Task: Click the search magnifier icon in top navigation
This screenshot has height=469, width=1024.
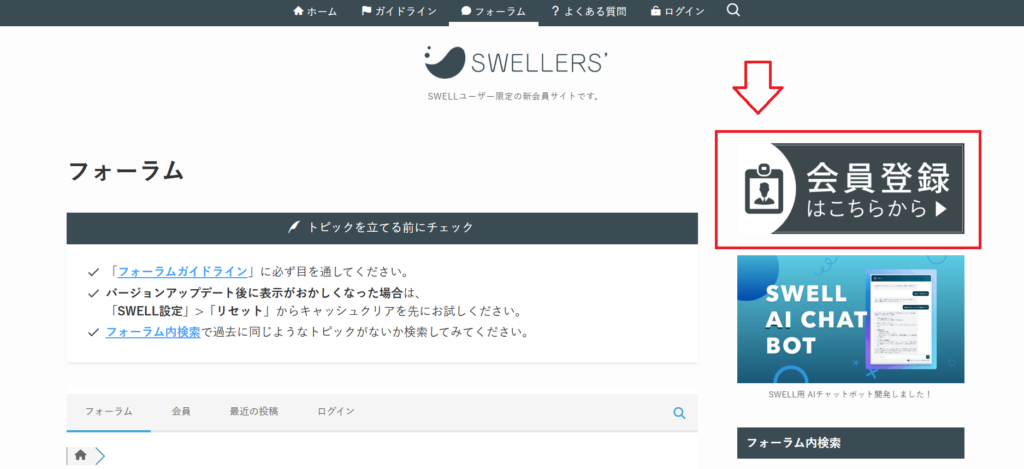Action: point(733,10)
